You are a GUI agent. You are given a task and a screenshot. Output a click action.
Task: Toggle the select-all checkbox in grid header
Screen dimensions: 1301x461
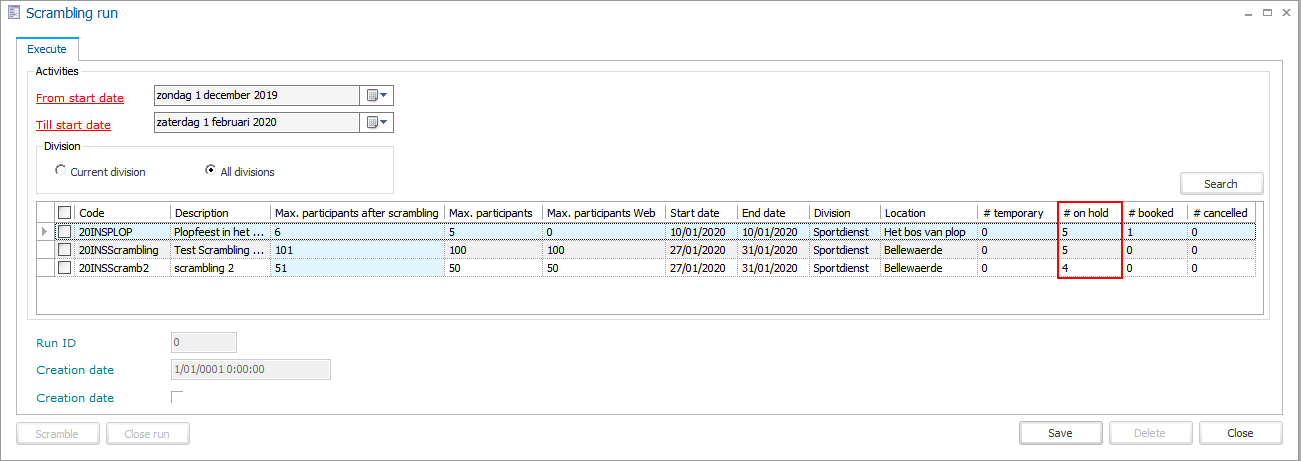point(65,213)
